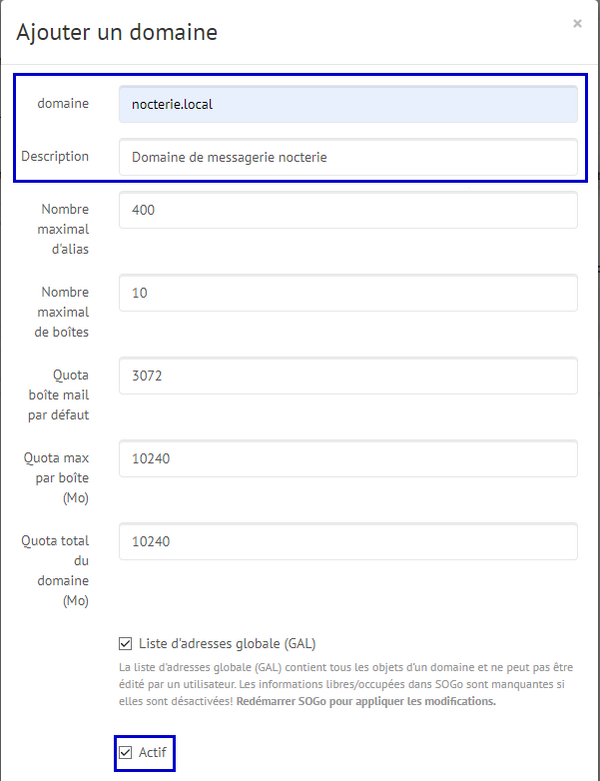Image resolution: width=600 pixels, height=781 pixels.
Task: Uncheck the Liste d'adresses globale checkbox
Action: (x=125, y=643)
